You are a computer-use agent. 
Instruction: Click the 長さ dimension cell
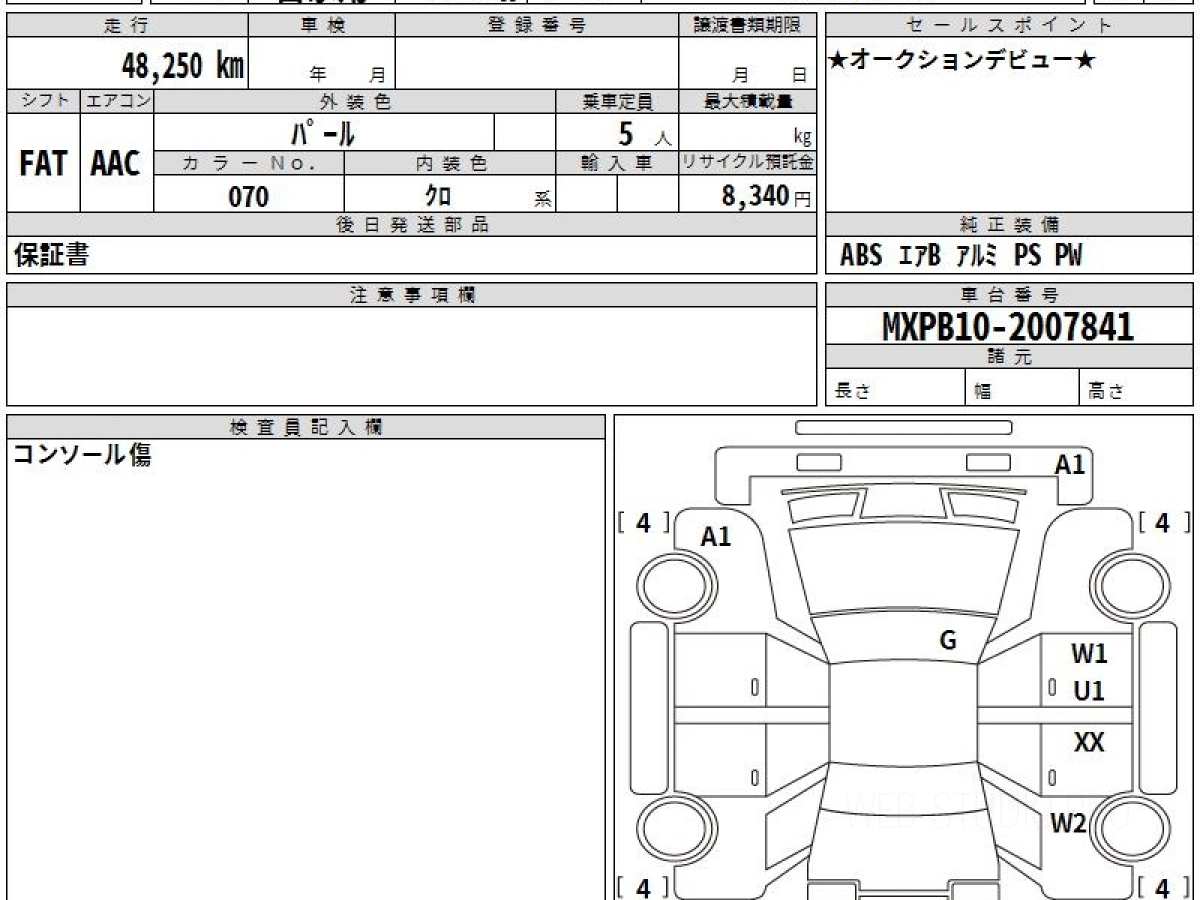pyautogui.click(x=896, y=388)
